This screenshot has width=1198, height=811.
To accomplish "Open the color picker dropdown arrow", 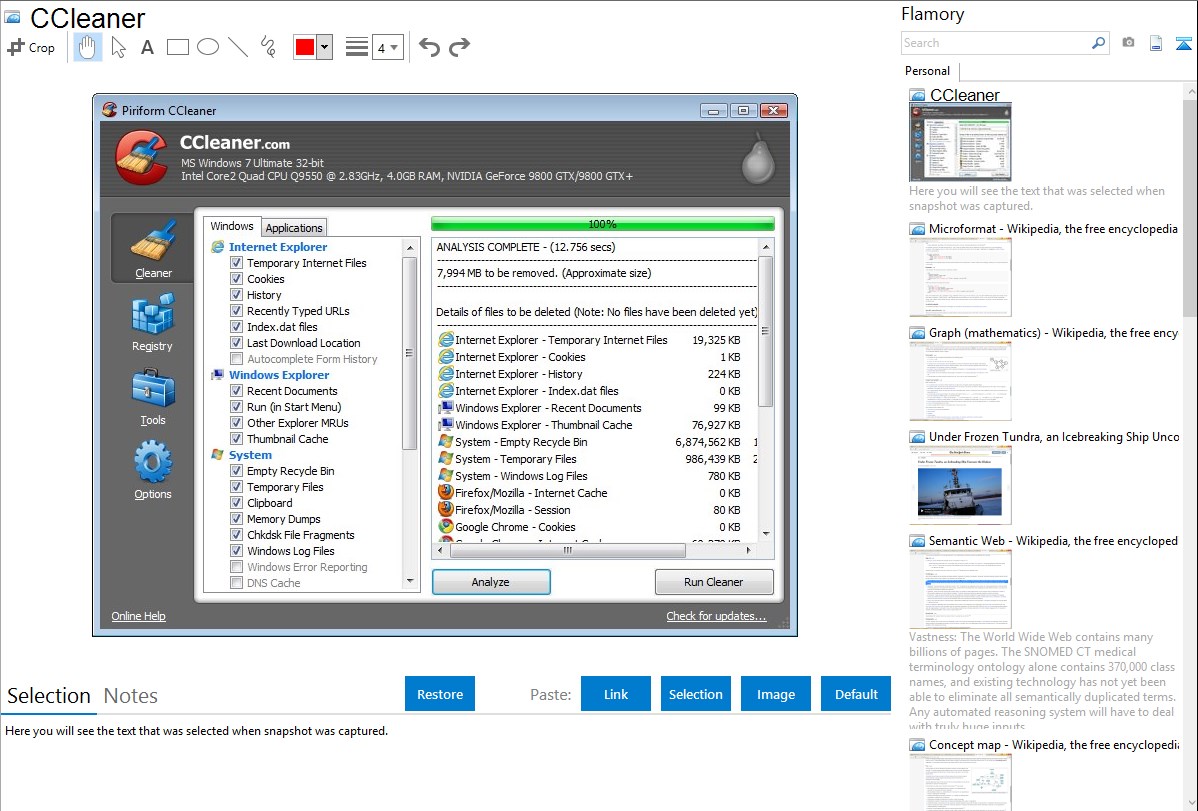I will point(324,47).
